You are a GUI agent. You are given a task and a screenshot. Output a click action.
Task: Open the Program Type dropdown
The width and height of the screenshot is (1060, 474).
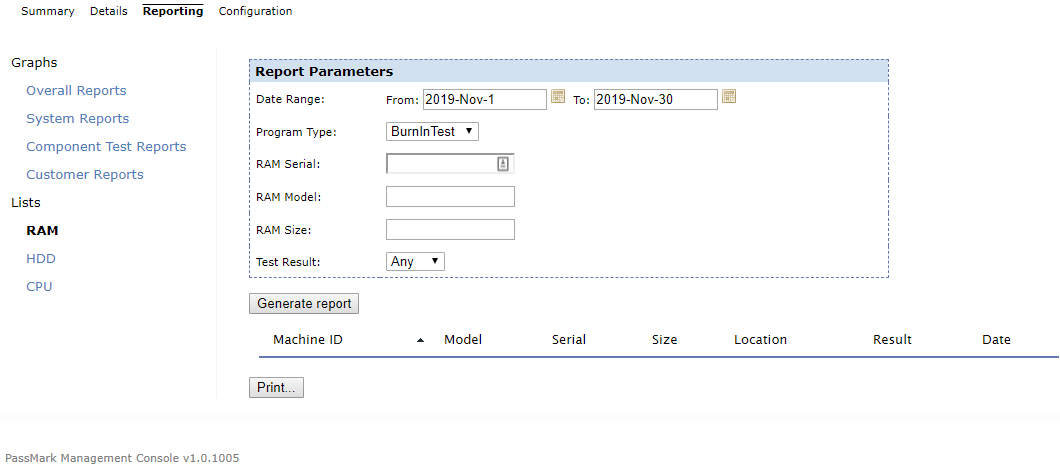point(432,131)
